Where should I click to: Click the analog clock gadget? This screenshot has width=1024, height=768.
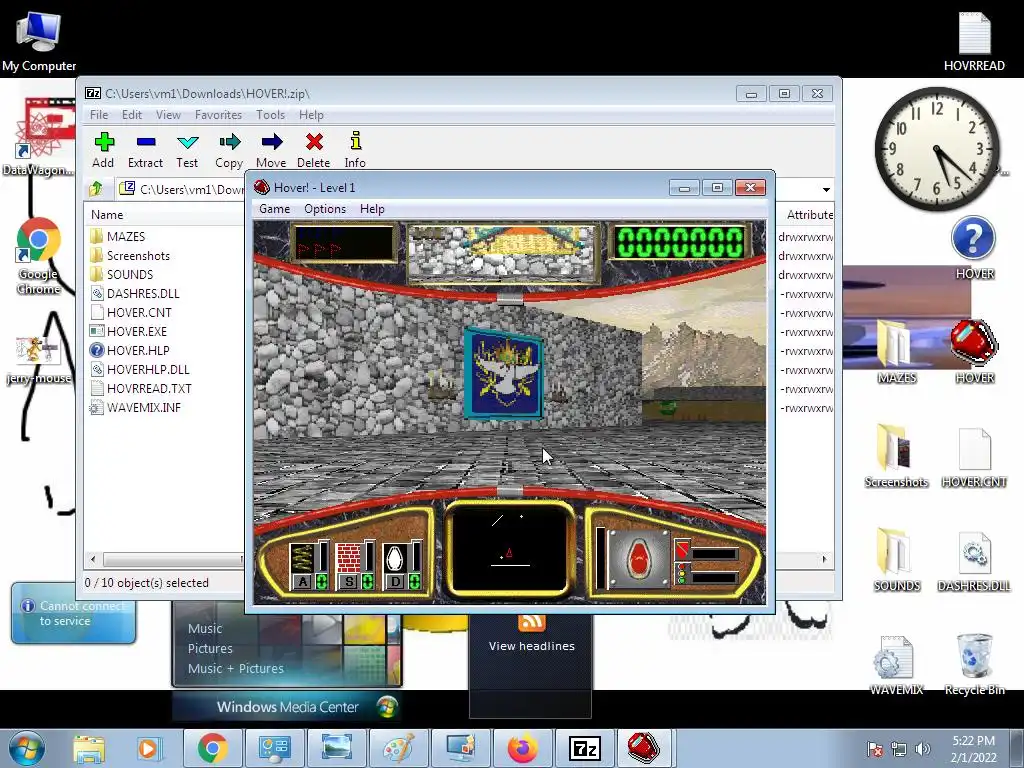(x=937, y=149)
